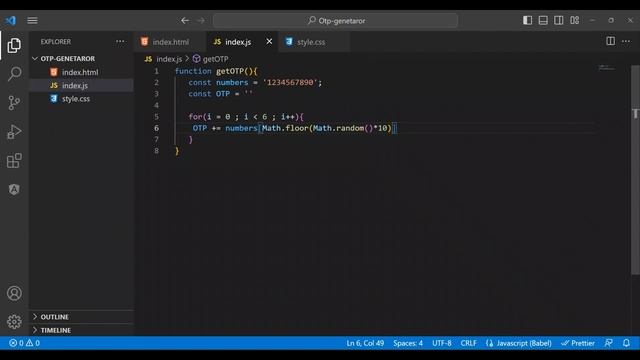Split the editor to the right

pyautogui.click(x=610, y=41)
